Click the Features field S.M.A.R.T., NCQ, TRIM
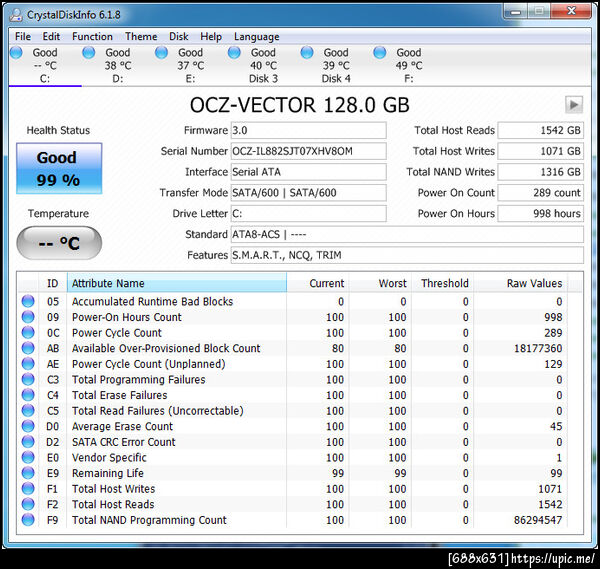This screenshot has width=600, height=569. 407,255
